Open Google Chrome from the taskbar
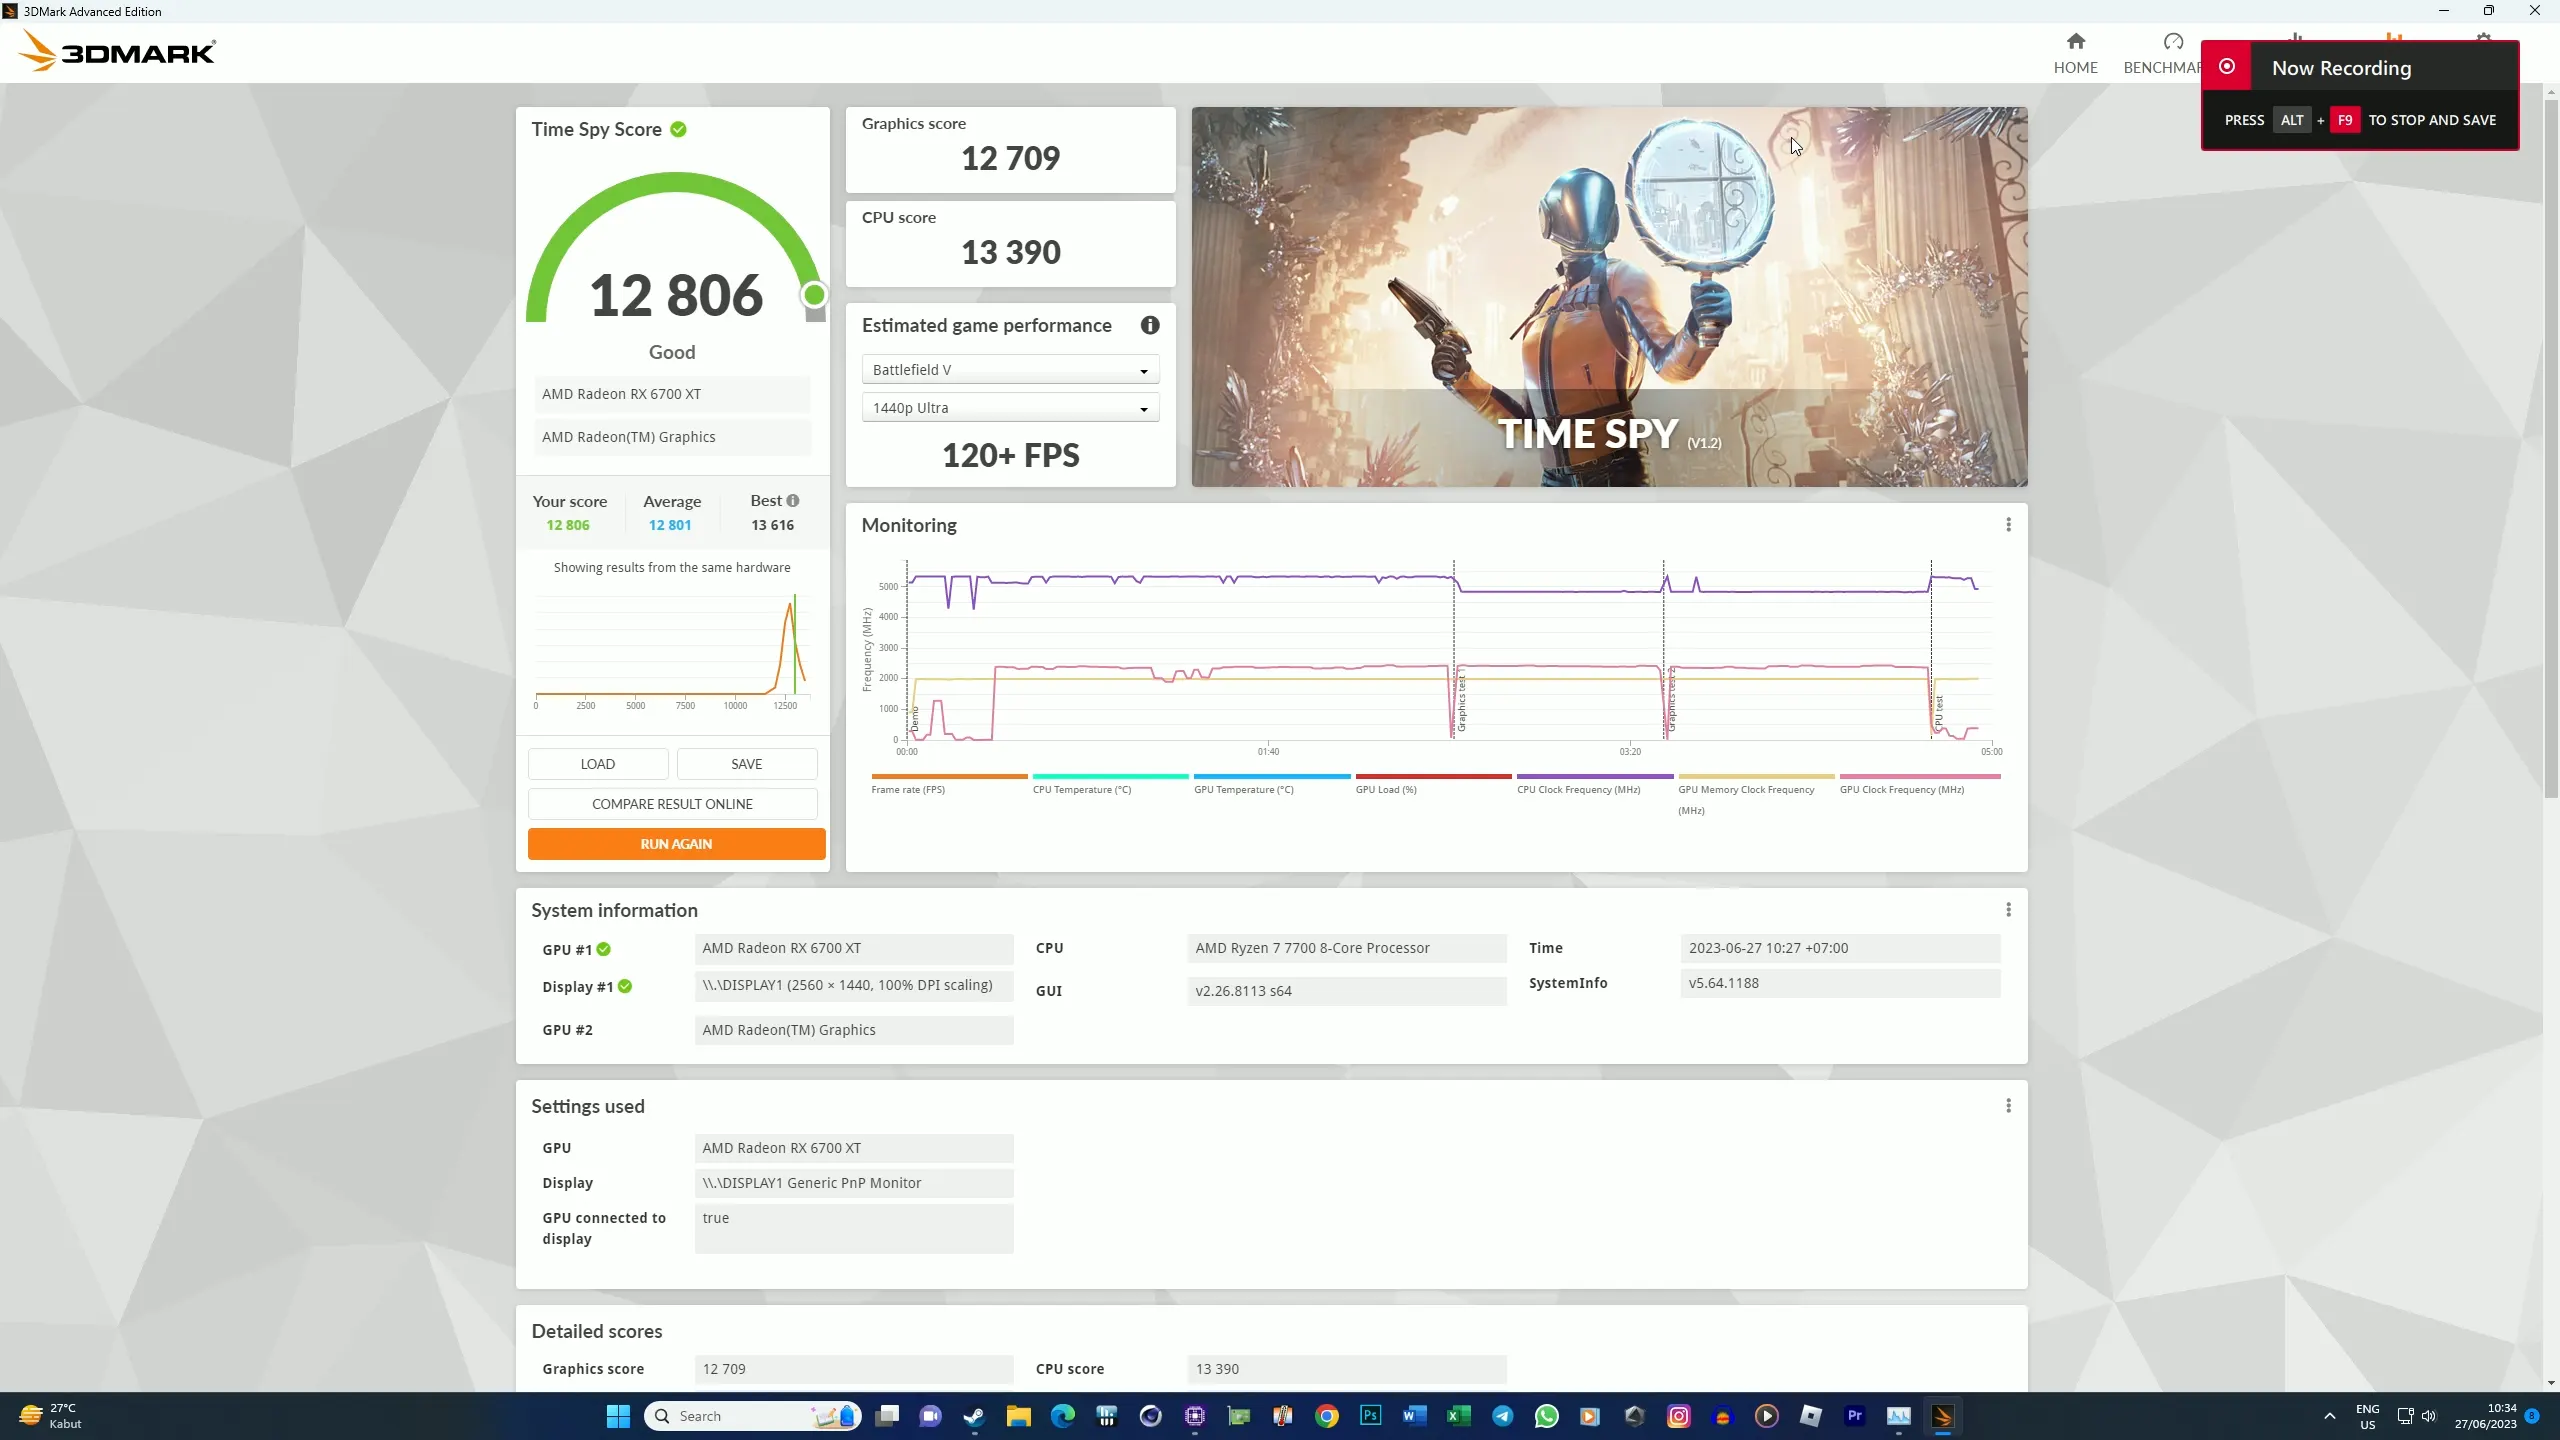Image resolution: width=2560 pixels, height=1440 pixels. coord(1327,1416)
